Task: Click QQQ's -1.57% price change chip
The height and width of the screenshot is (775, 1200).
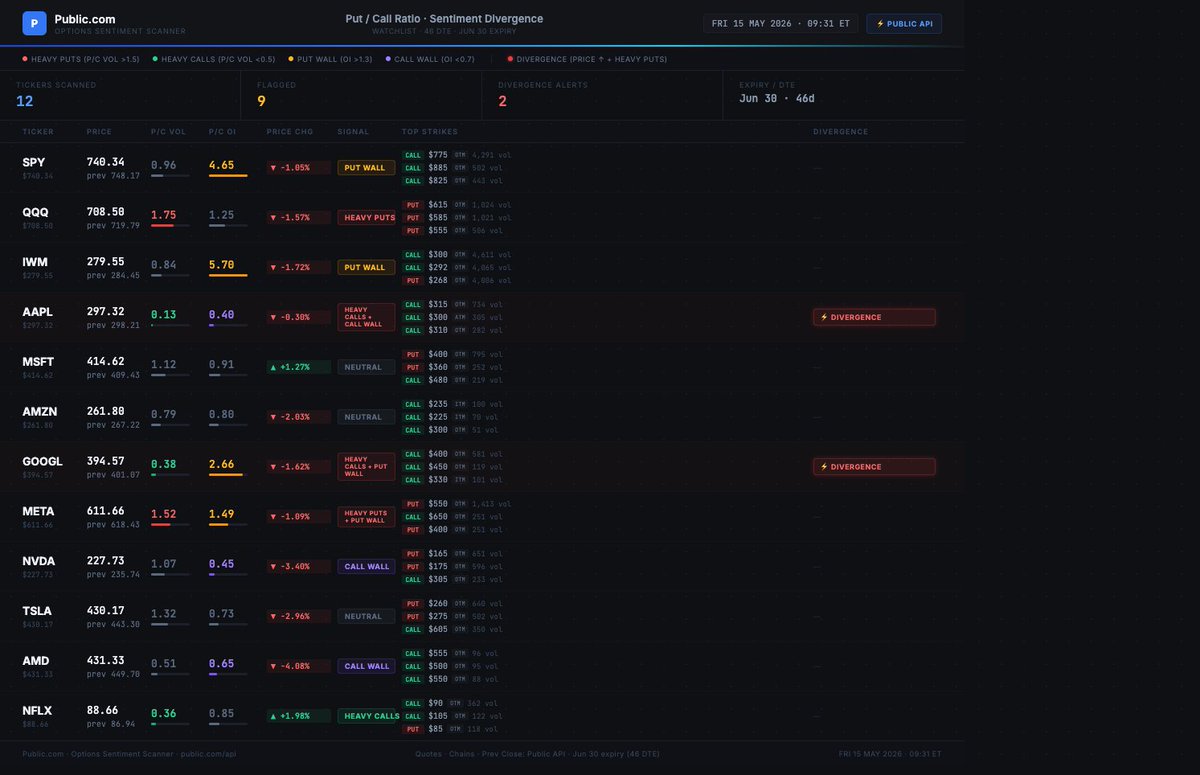Action: tap(297, 217)
